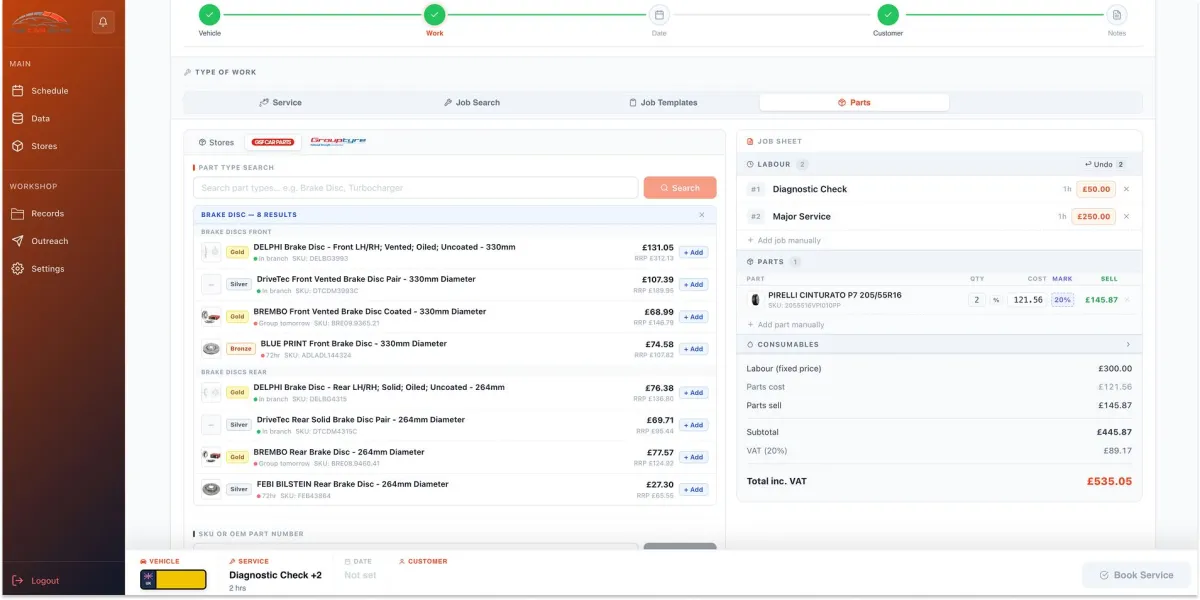Click the notification bell icon
Viewport: 1200px width, 600px height.
pyautogui.click(x=102, y=21)
